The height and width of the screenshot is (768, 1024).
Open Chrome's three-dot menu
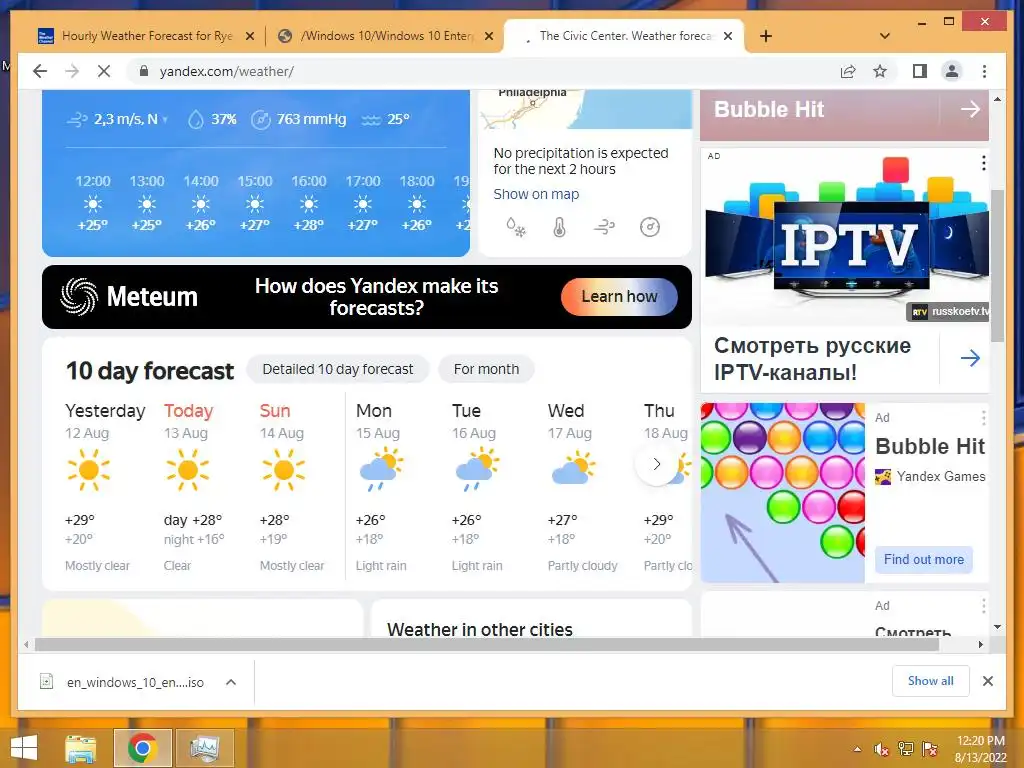click(984, 71)
